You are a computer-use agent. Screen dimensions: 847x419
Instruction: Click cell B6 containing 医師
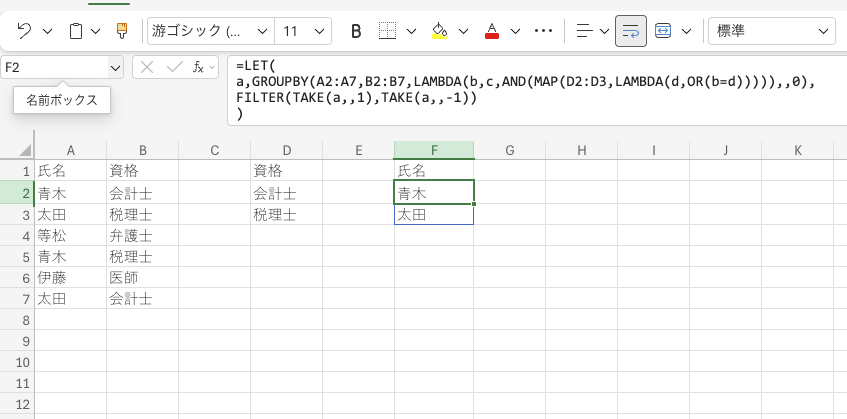pos(143,278)
